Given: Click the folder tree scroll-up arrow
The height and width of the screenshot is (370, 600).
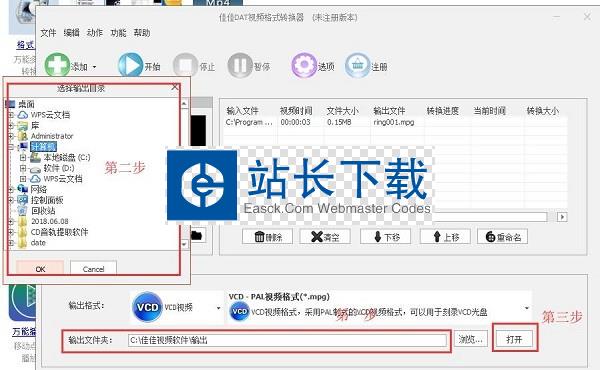Looking at the screenshot, I should [184, 104].
